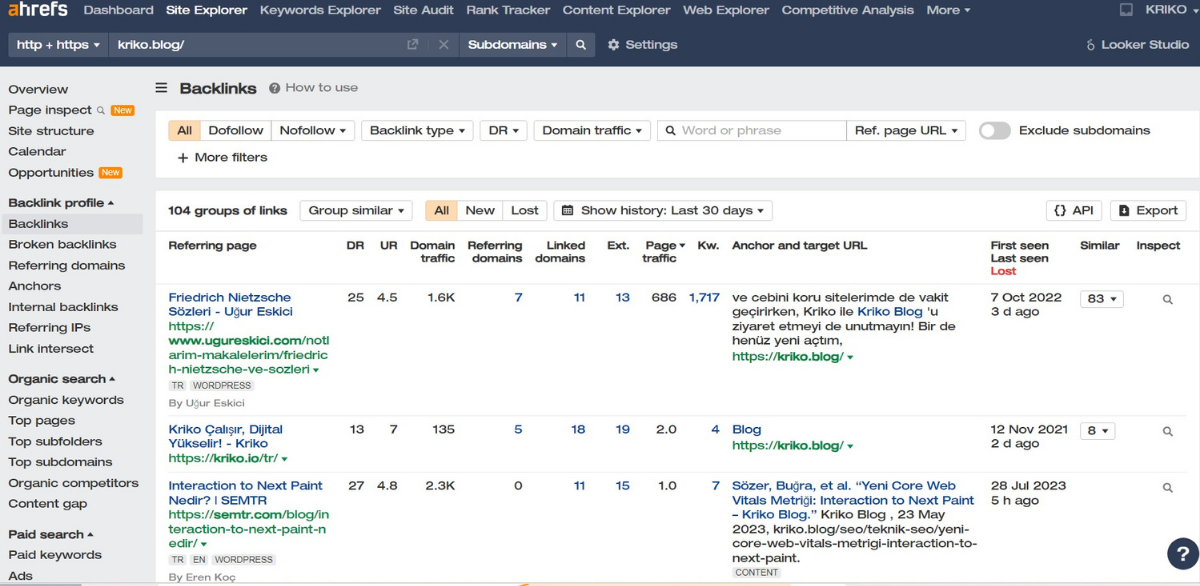Expand the Group similar dropdown
Viewport: 1200px width, 586px height.
[356, 210]
